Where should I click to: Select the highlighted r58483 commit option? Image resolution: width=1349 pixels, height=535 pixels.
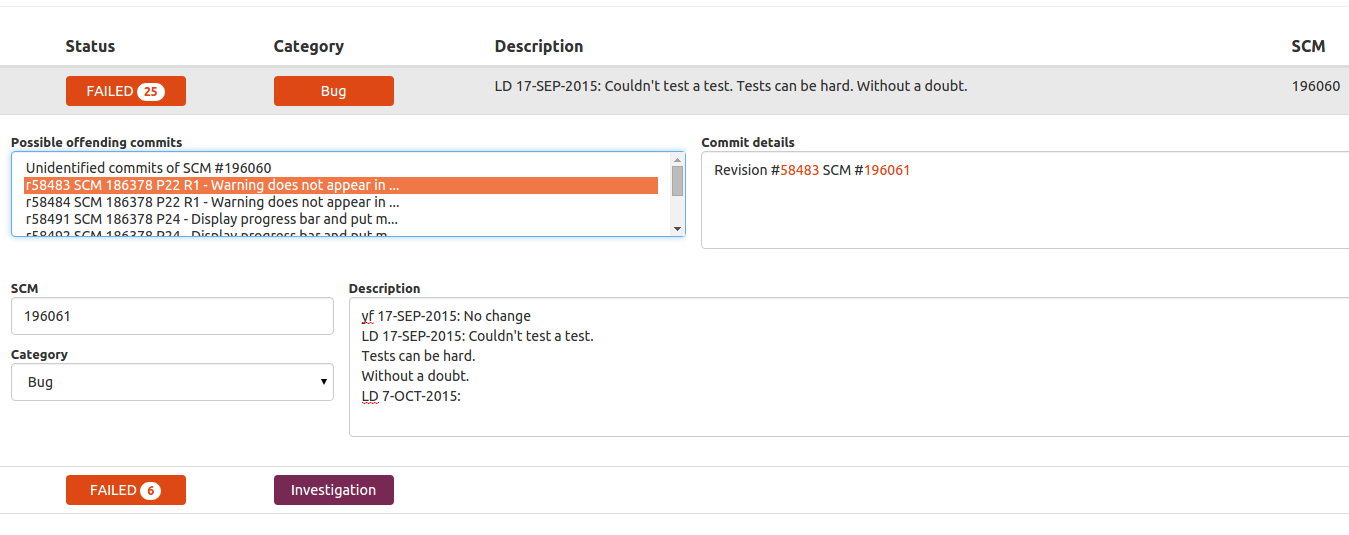213,185
